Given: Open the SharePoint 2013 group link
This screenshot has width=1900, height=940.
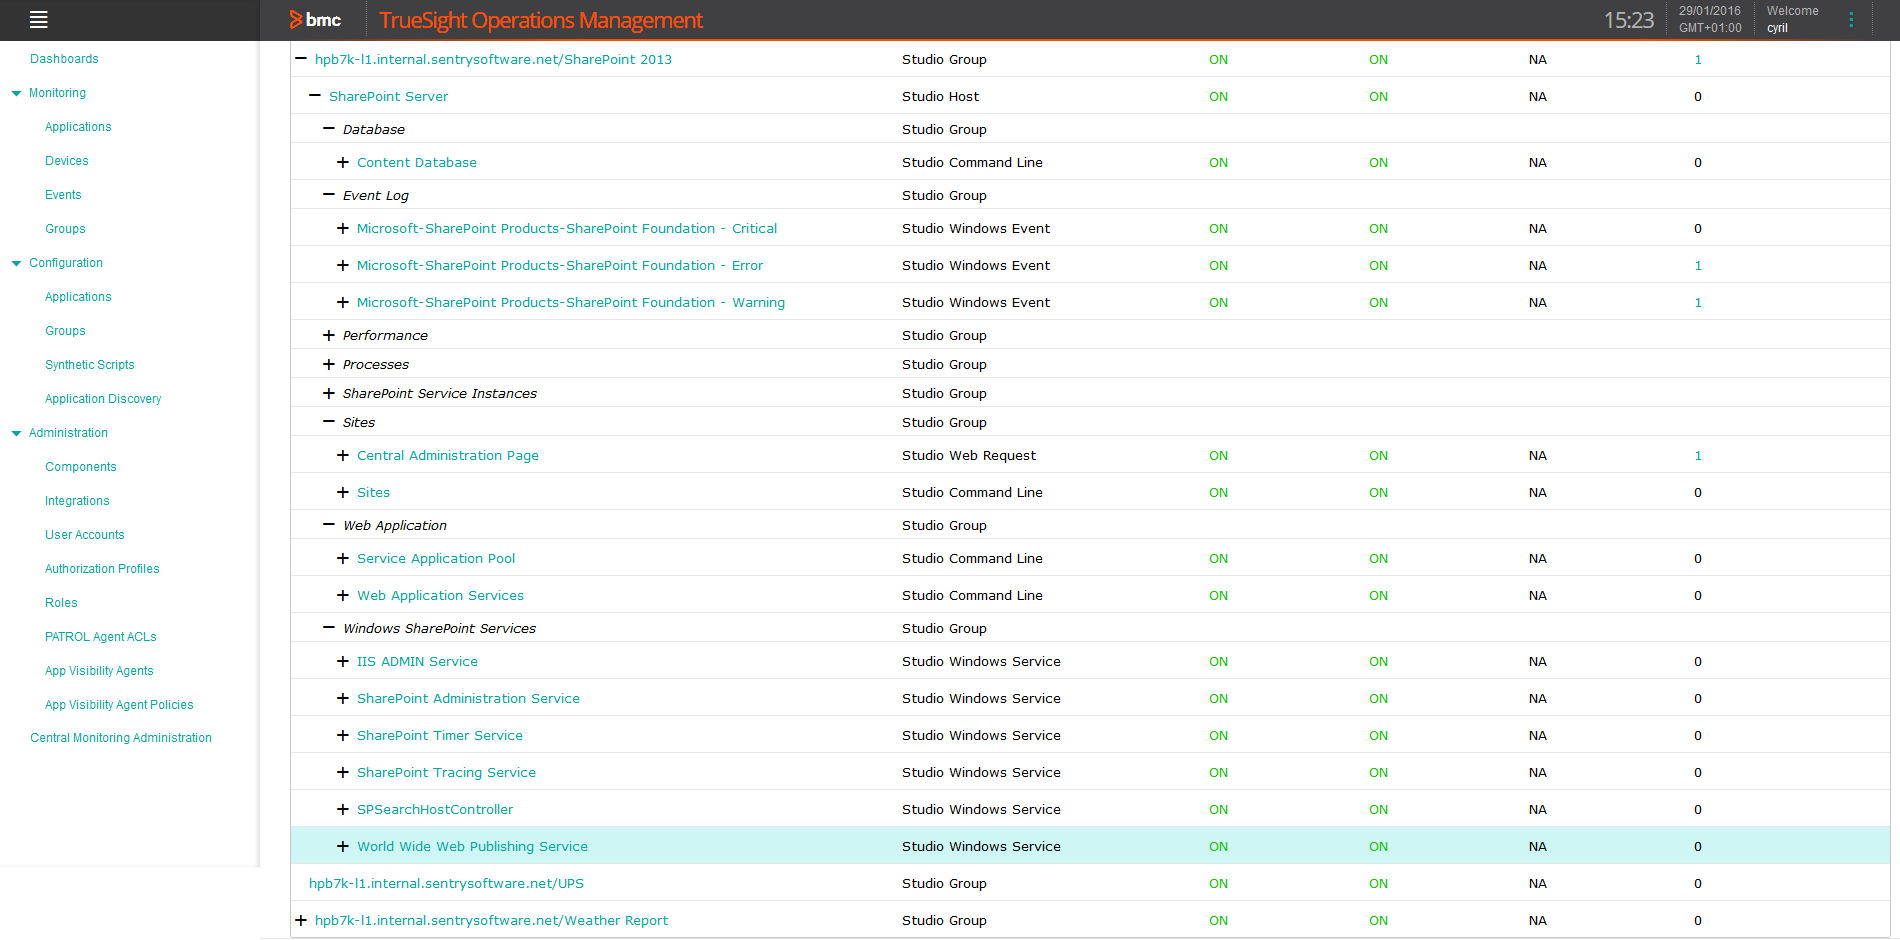Looking at the screenshot, I should (x=493, y=59).
